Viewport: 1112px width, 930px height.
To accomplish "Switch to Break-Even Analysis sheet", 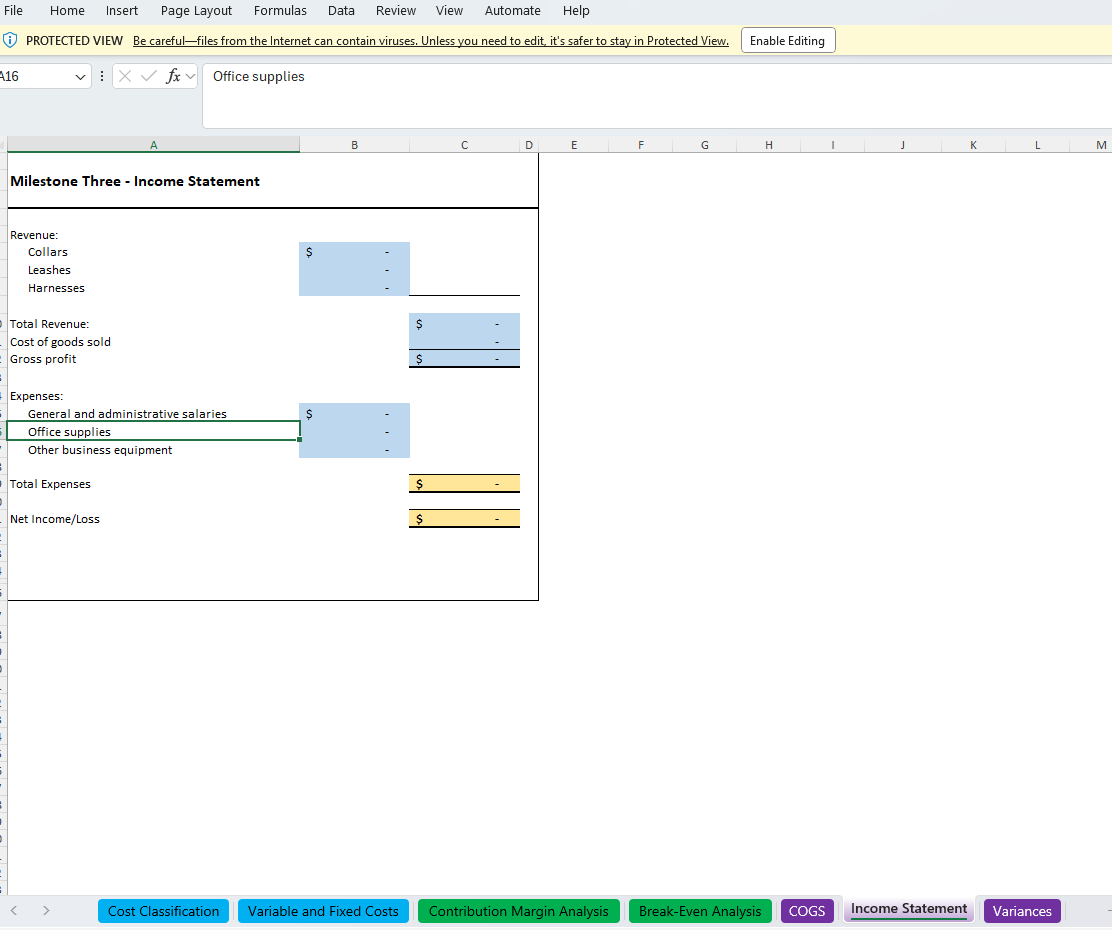I will coord(700,912).
